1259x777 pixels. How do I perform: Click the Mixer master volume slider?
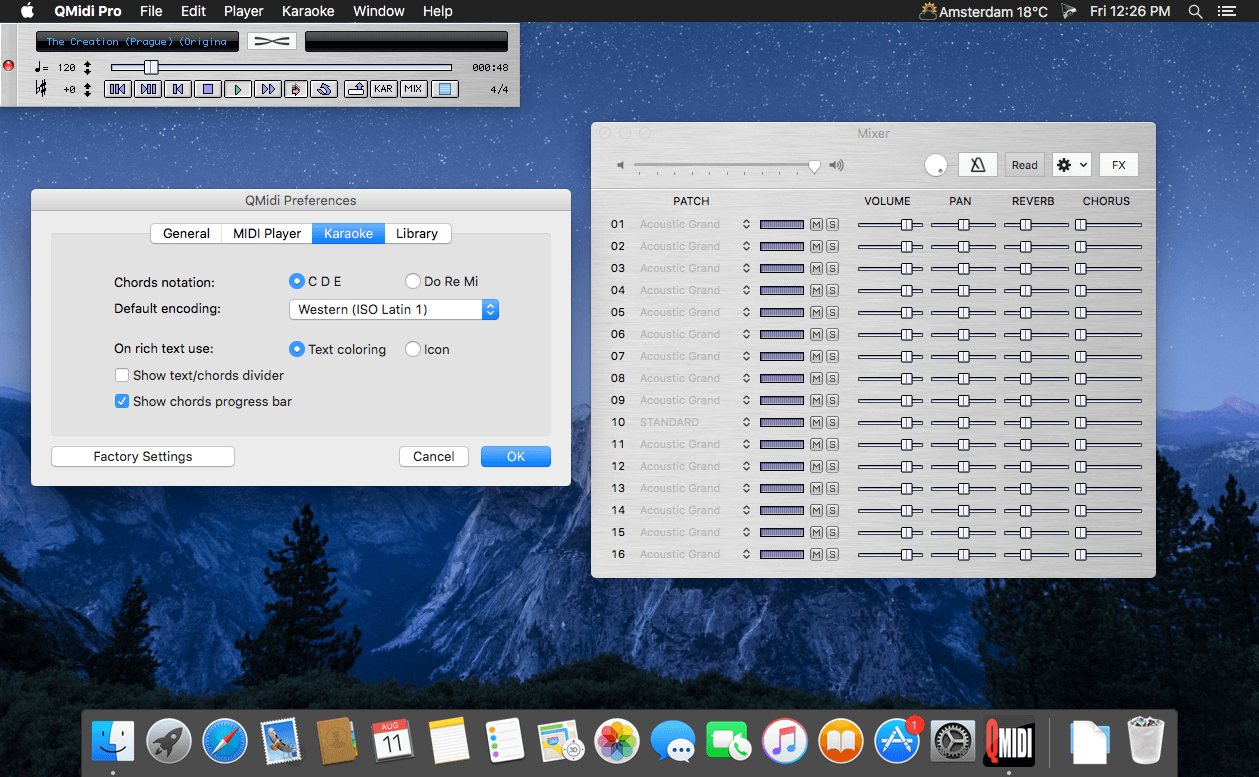click(x=727, y=165)
